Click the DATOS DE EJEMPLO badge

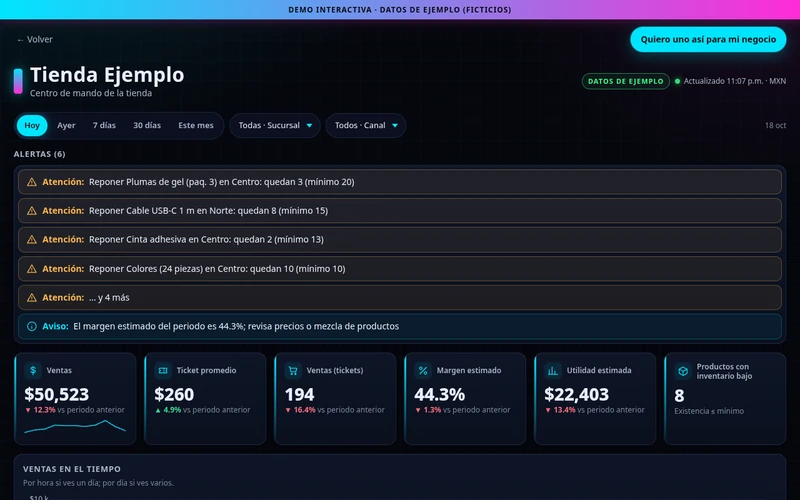coord(626,81)
